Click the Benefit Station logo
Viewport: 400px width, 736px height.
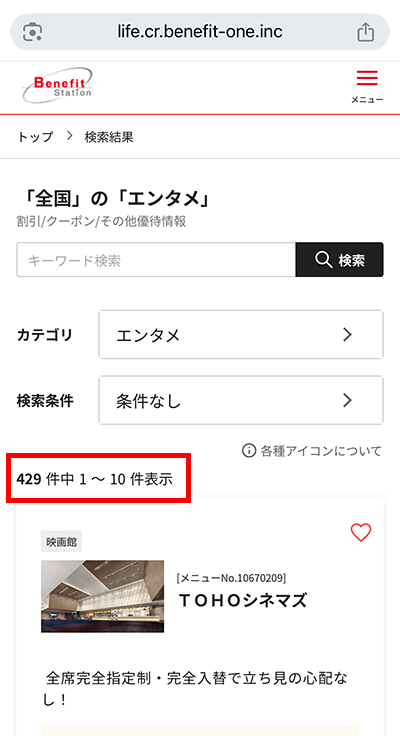(57, 86)
